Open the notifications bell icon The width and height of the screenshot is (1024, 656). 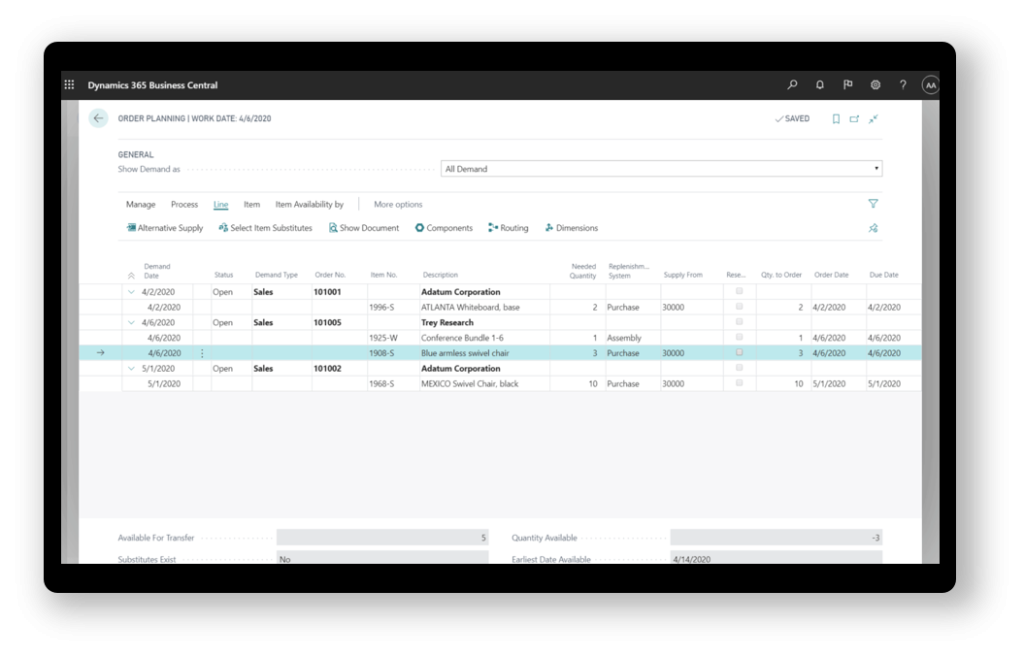tap(820, 85)
